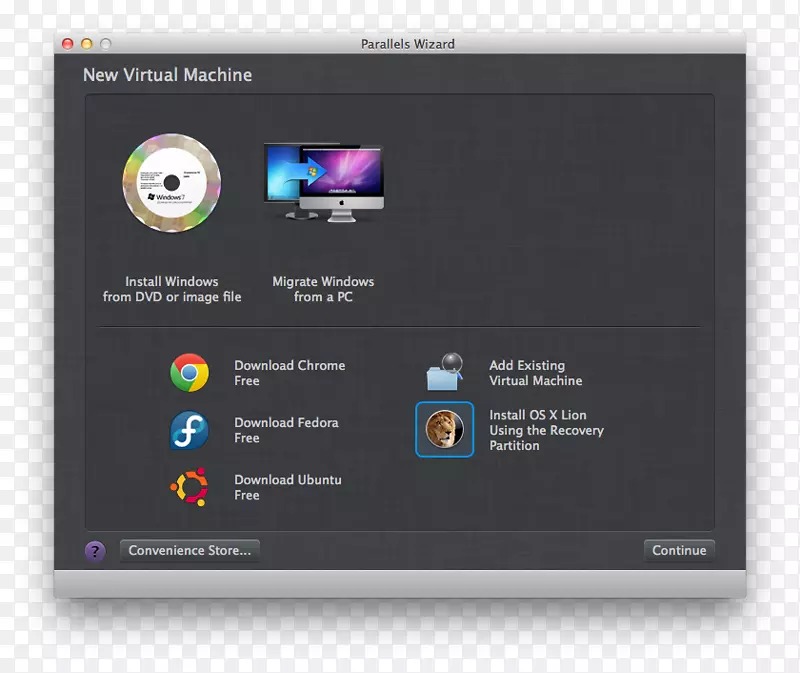800x673 pixels.
Task: Choose the Download Chrome Free option
Action: click(289, 372)
